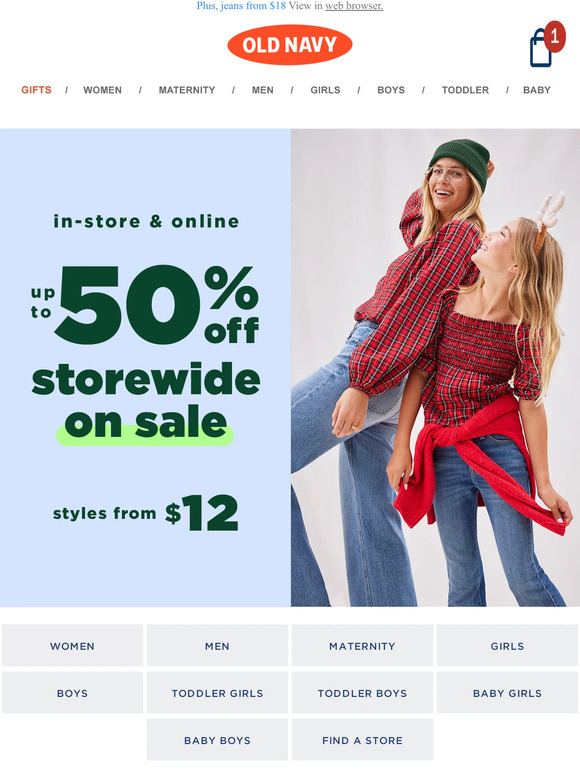Open the shopping bag icon
The height and width of the screenshot is (774, 580).
pyautogui.click(x=546, y=44)
